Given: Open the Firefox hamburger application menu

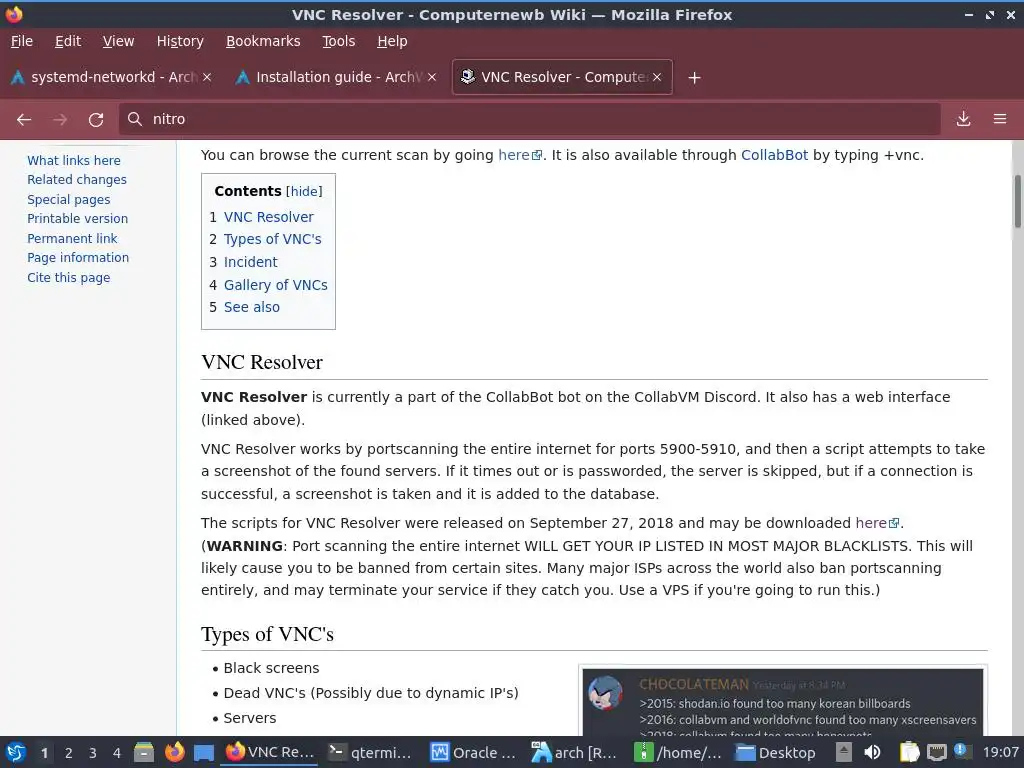Looking at the screenshot, I should click(x=1000, y=119).
